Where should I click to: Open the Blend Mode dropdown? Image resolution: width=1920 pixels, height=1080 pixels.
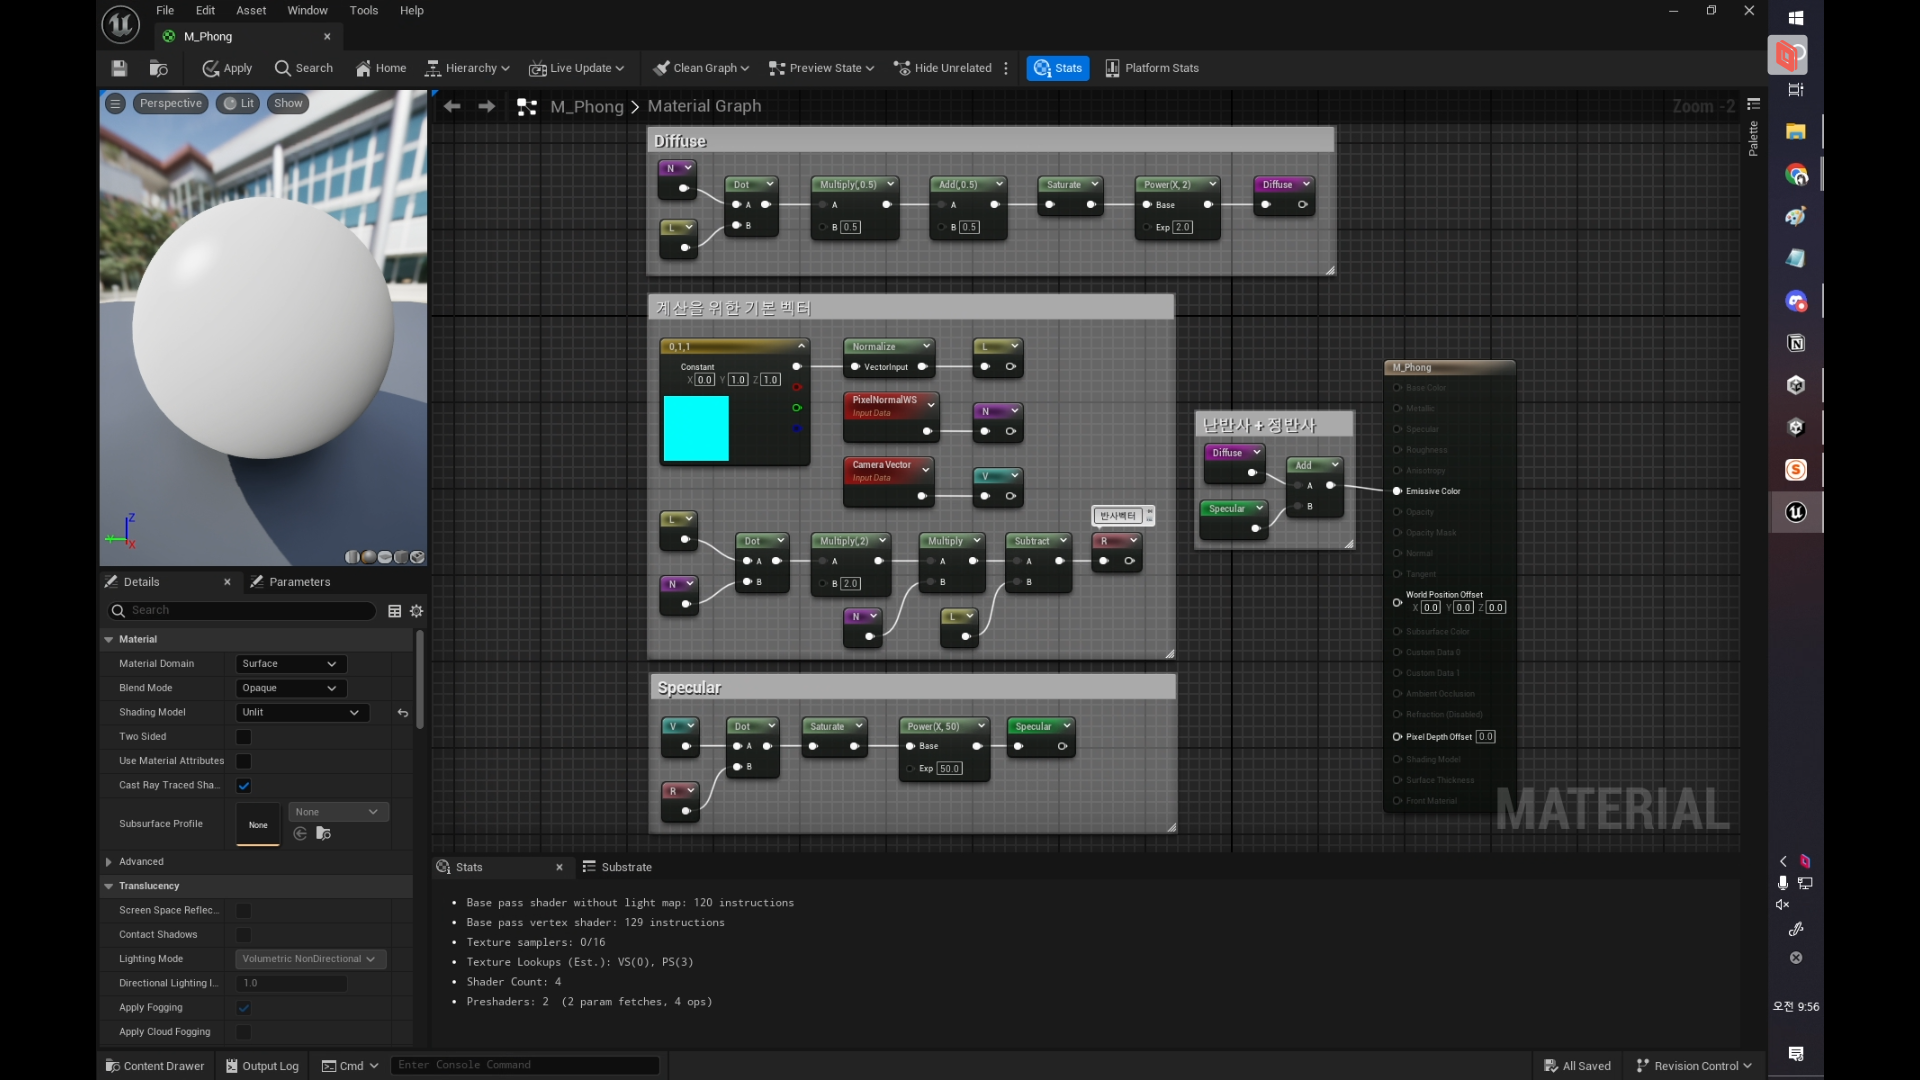click(x=290, y=688)
